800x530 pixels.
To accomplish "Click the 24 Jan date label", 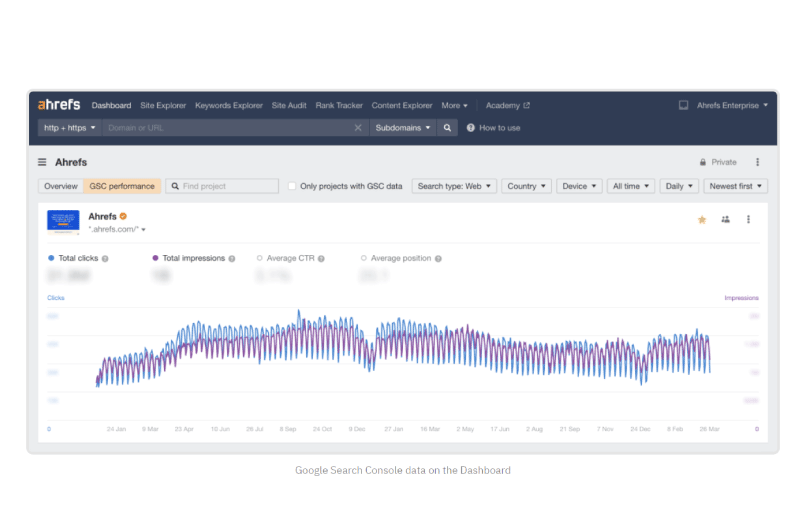I will [116, 429].
